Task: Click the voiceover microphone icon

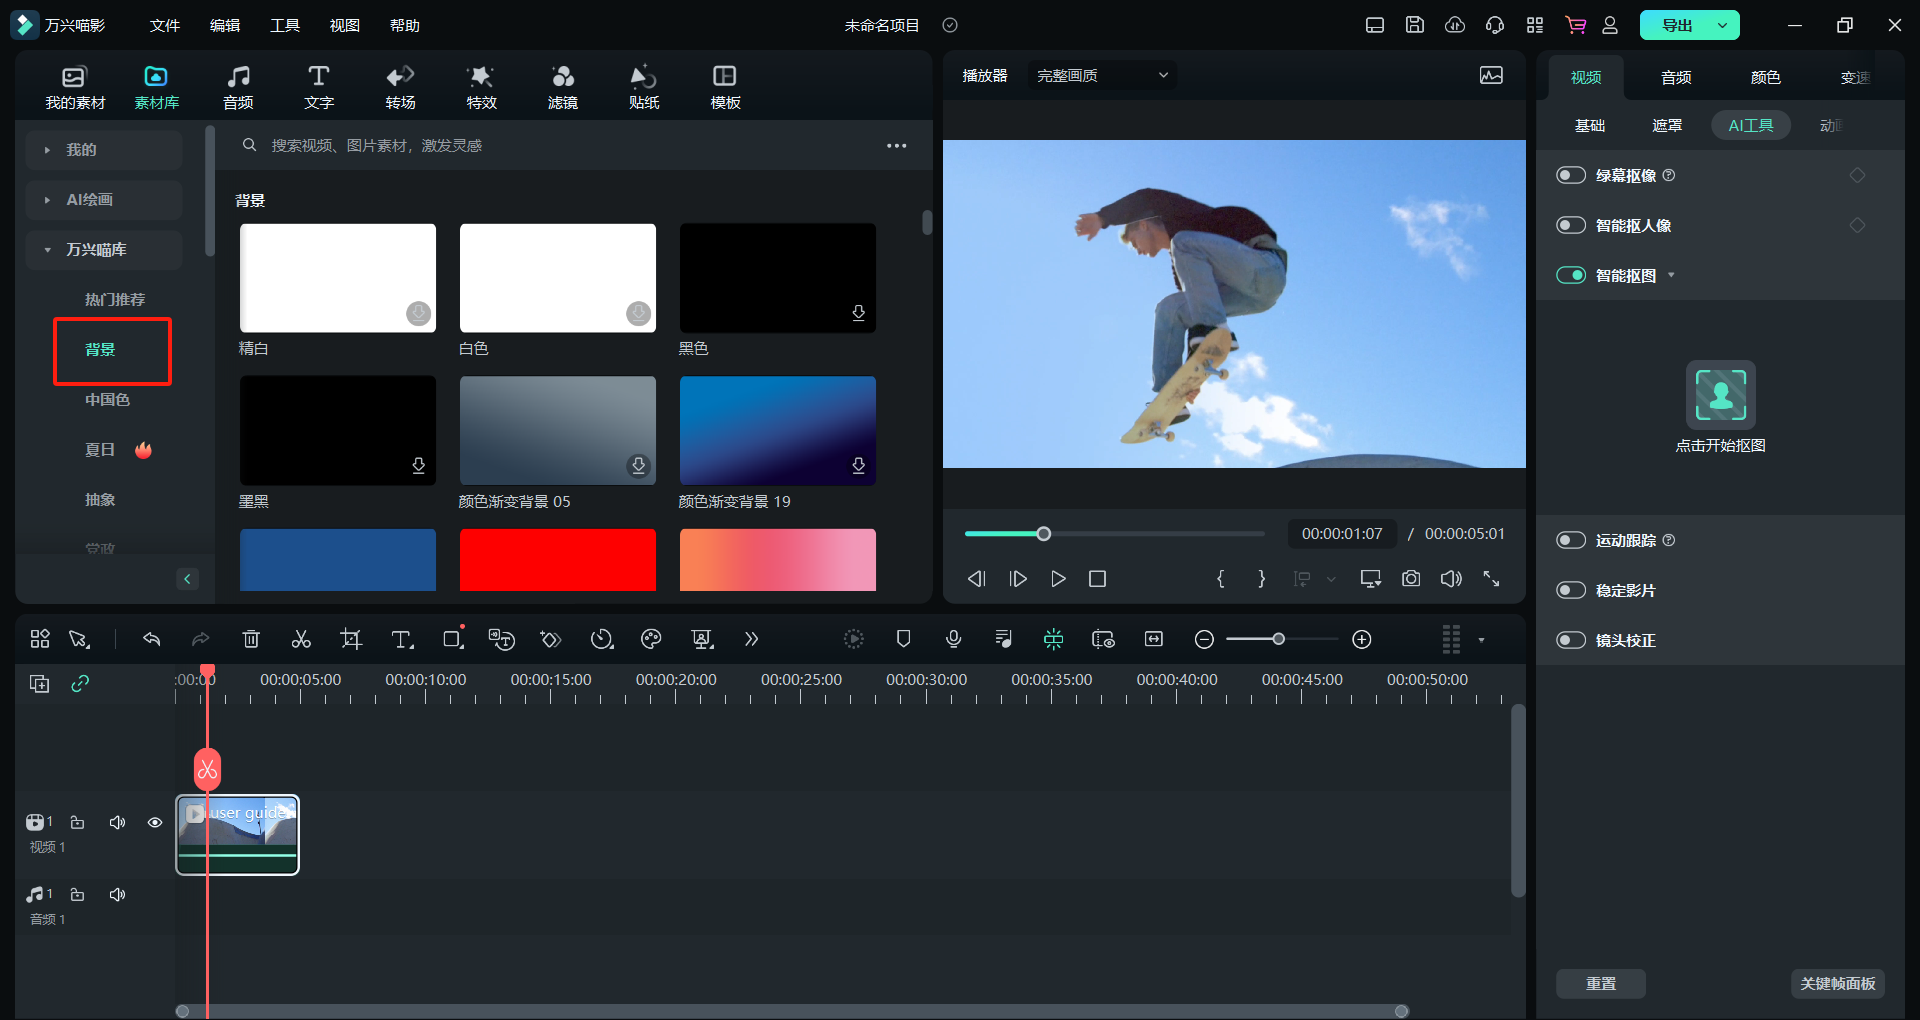Action: (x=953, y=639)
